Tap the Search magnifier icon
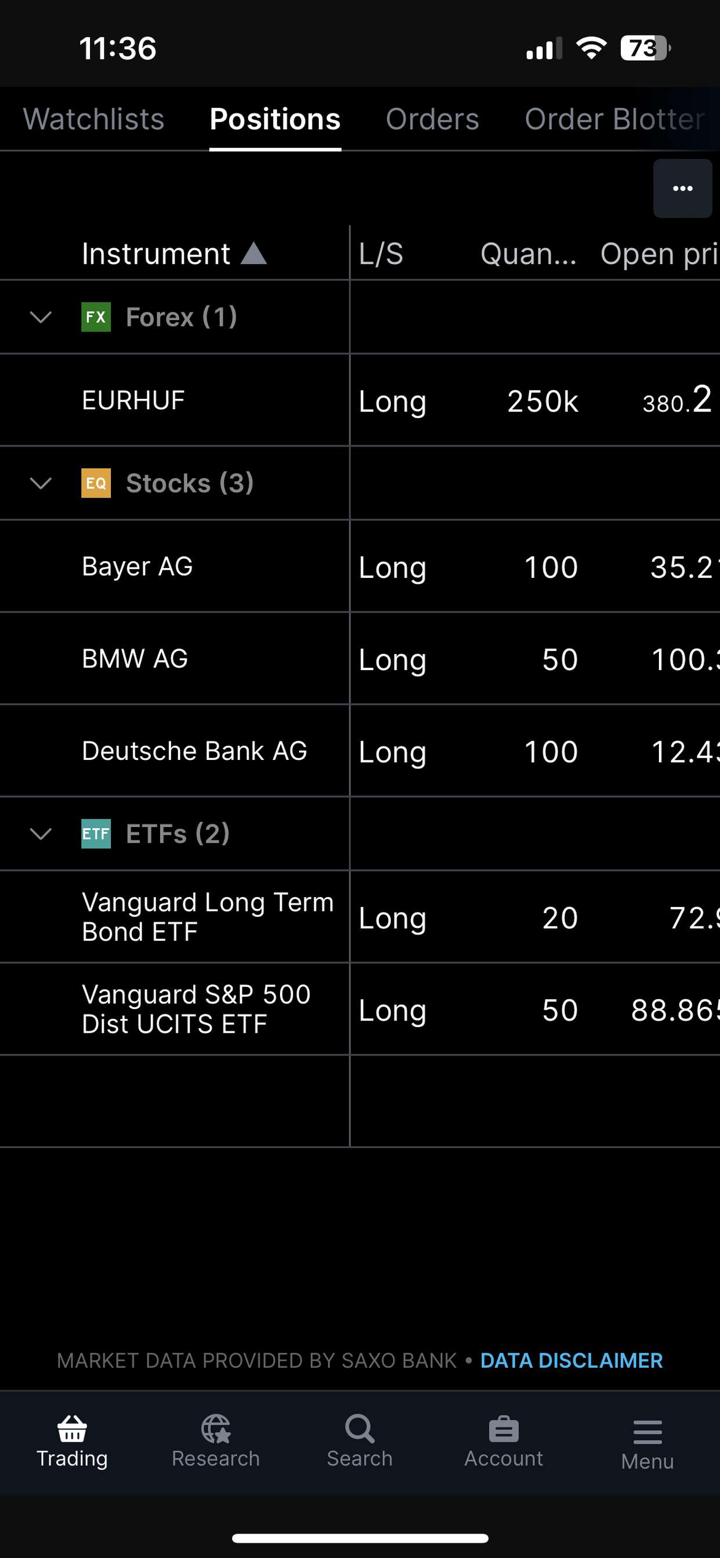Viewport: 720px width, 1558px height. coord(360,1429)
